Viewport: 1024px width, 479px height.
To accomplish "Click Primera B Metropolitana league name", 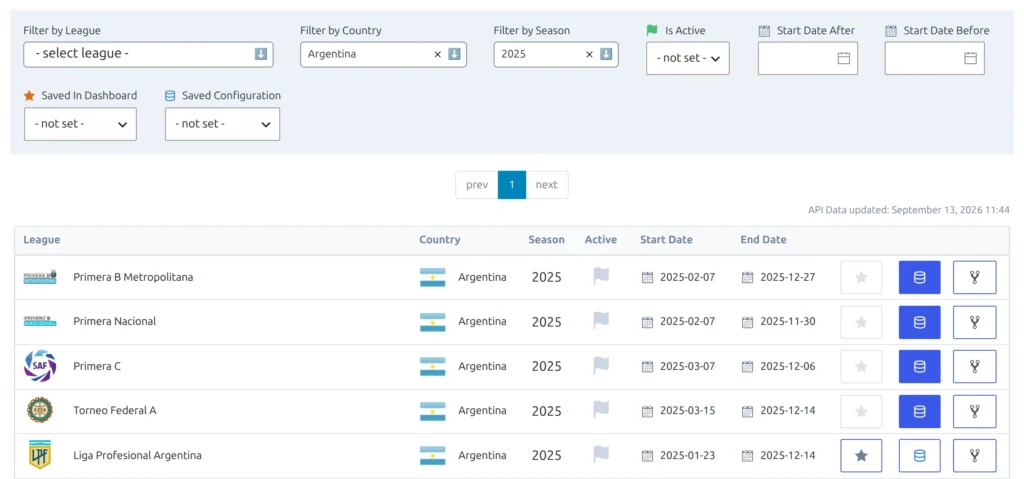I will pos(133,277).
